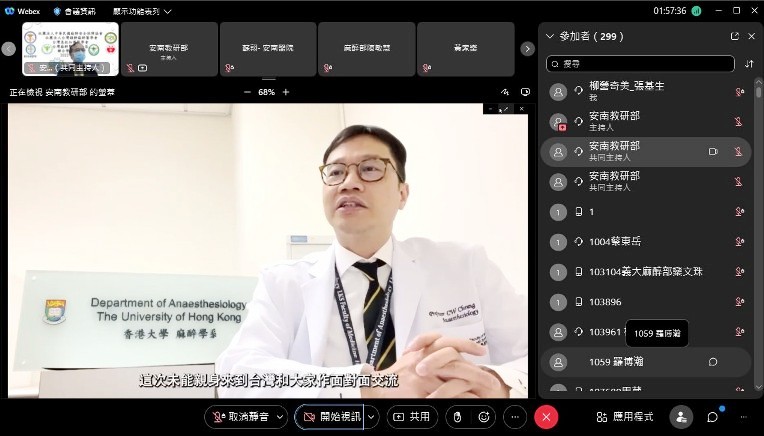Screen dimensions: 764x436
Task: Open the raise hand gesture control
Action: pos(457,417)
